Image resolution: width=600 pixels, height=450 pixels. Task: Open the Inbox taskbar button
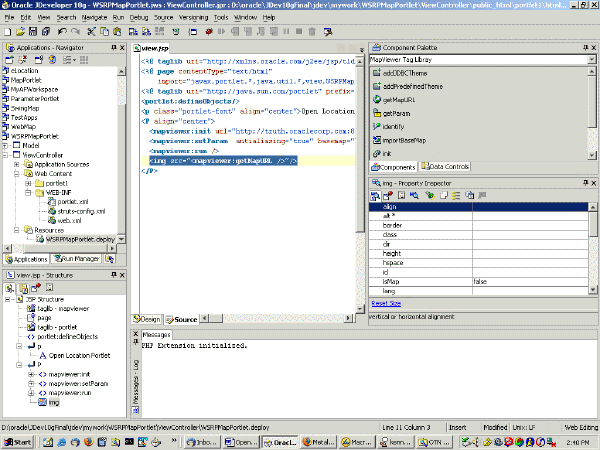(x=202, y=442)
